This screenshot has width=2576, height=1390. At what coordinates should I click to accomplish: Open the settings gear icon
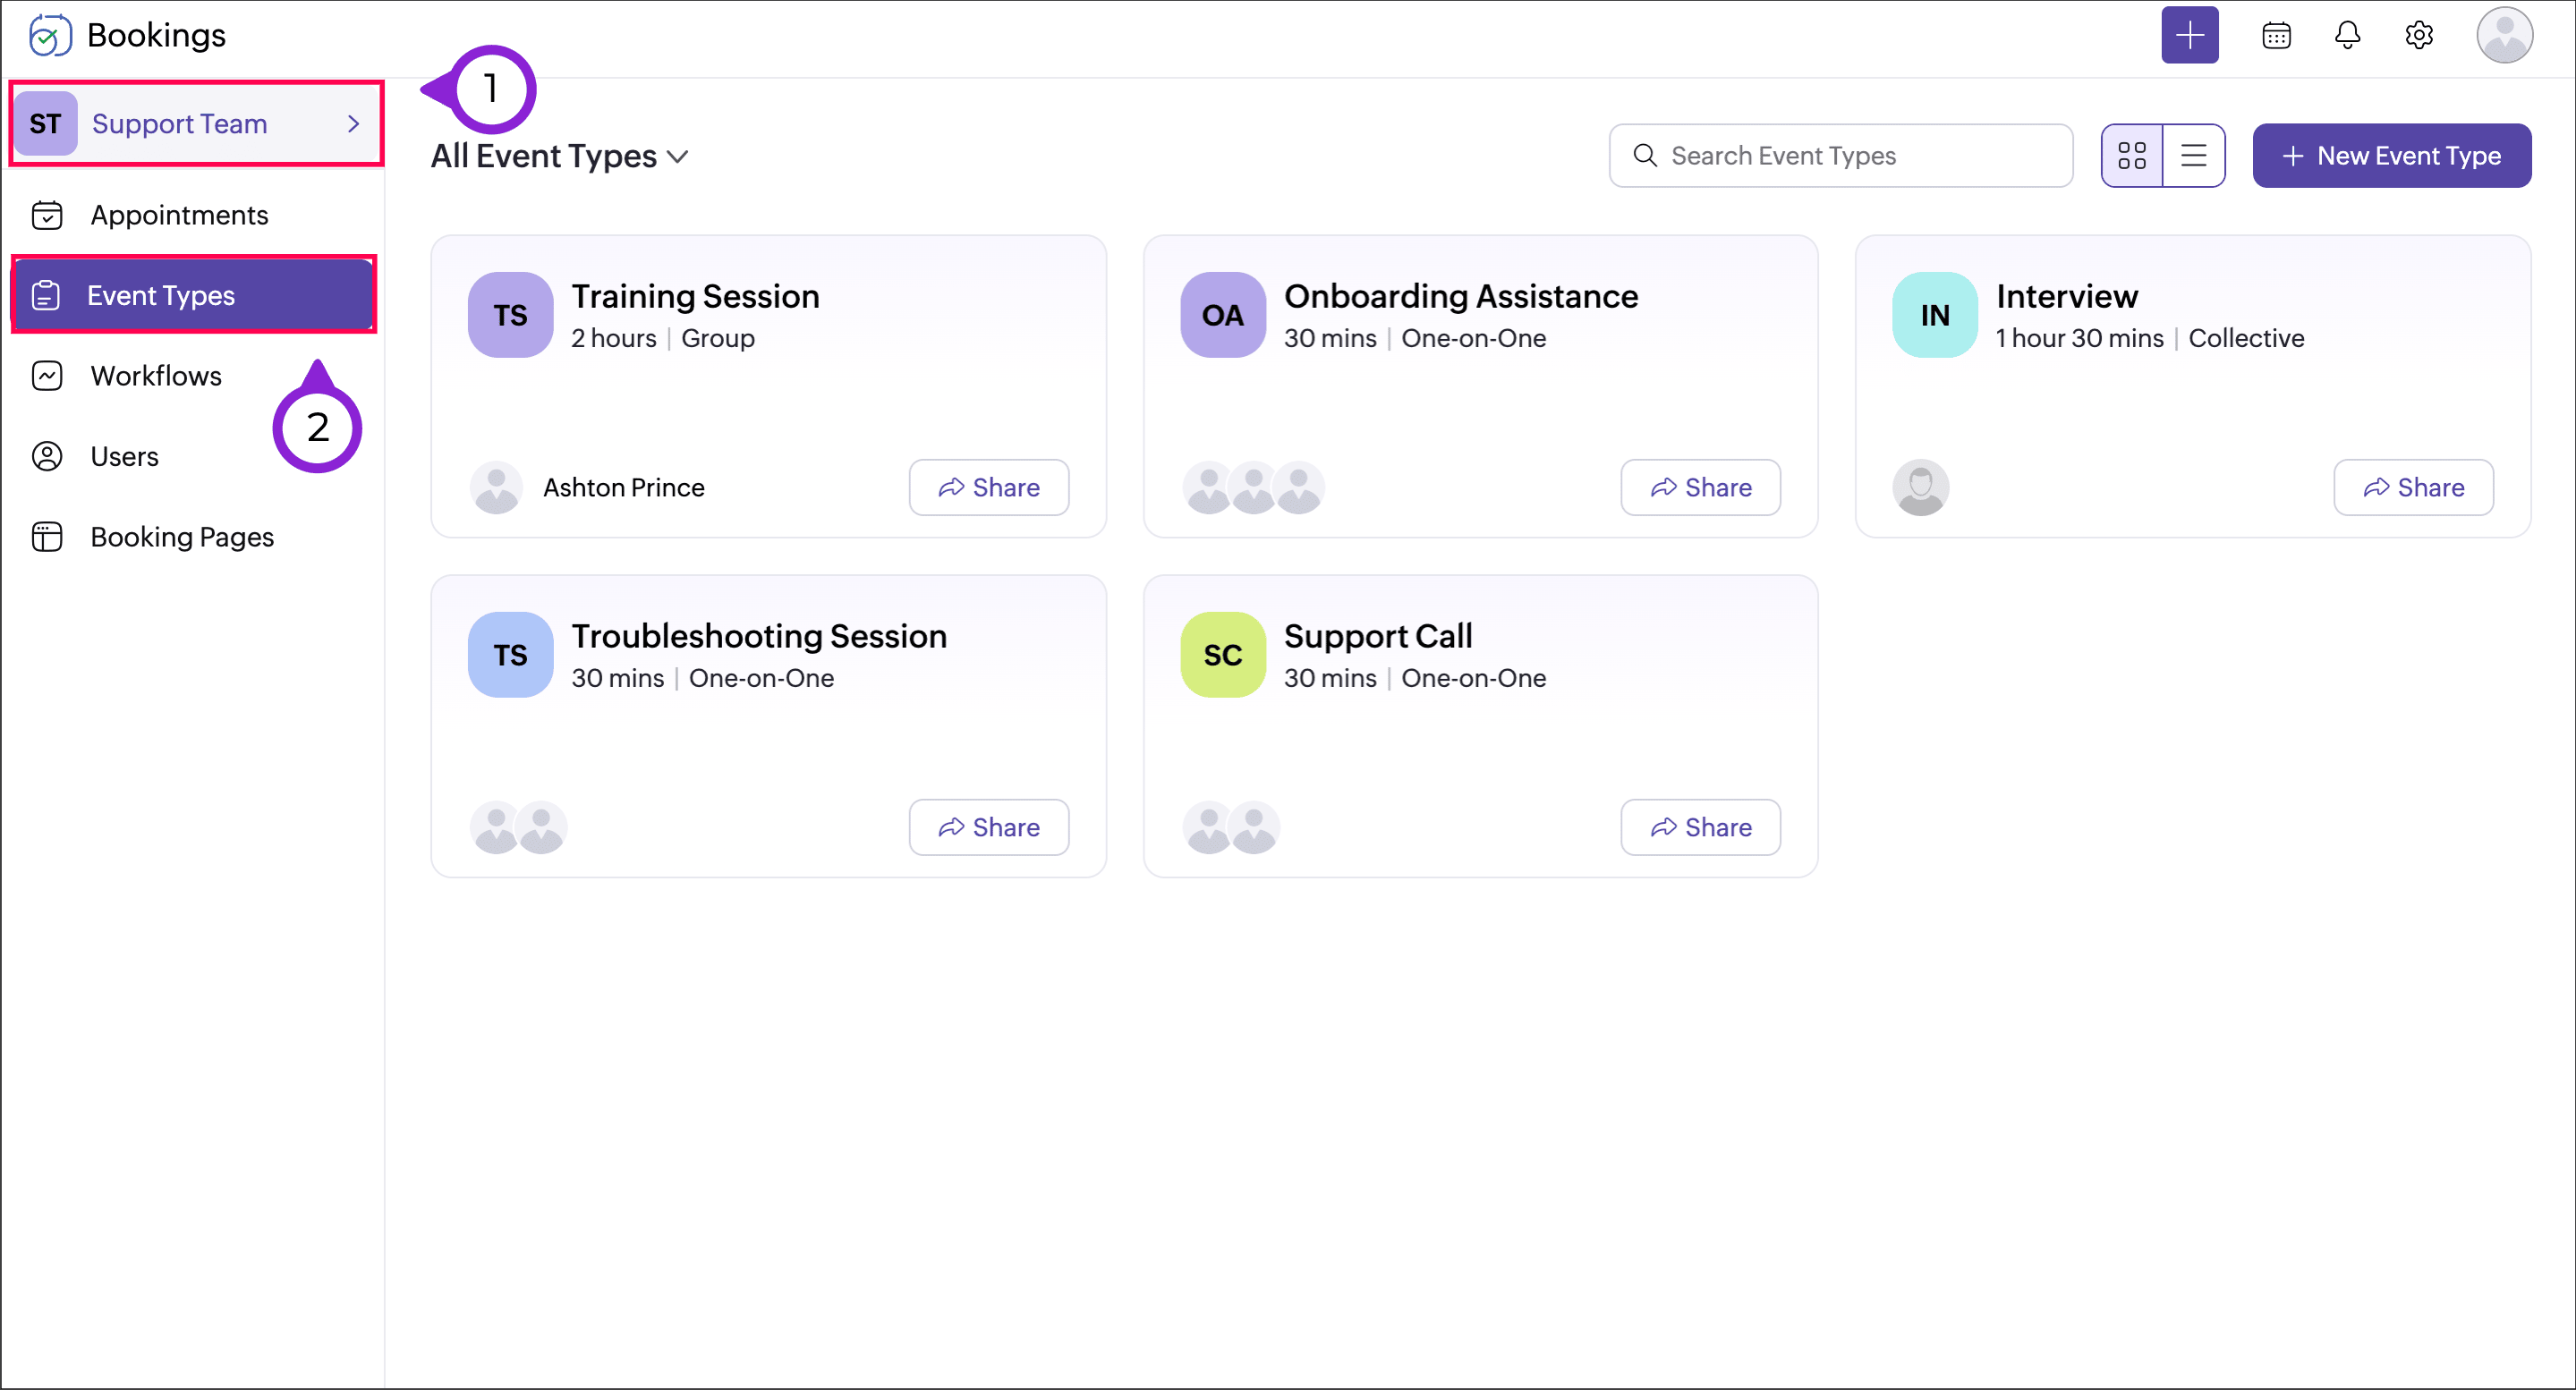tap(2418, 35)
